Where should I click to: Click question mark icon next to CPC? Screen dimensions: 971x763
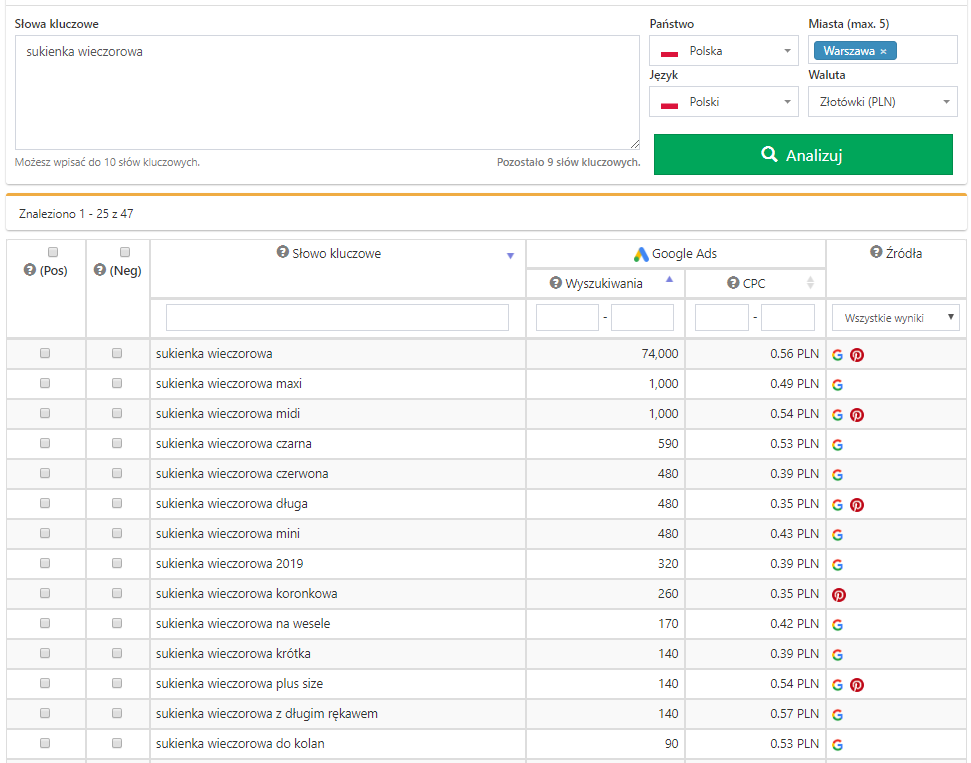click(x=733, y=283)
